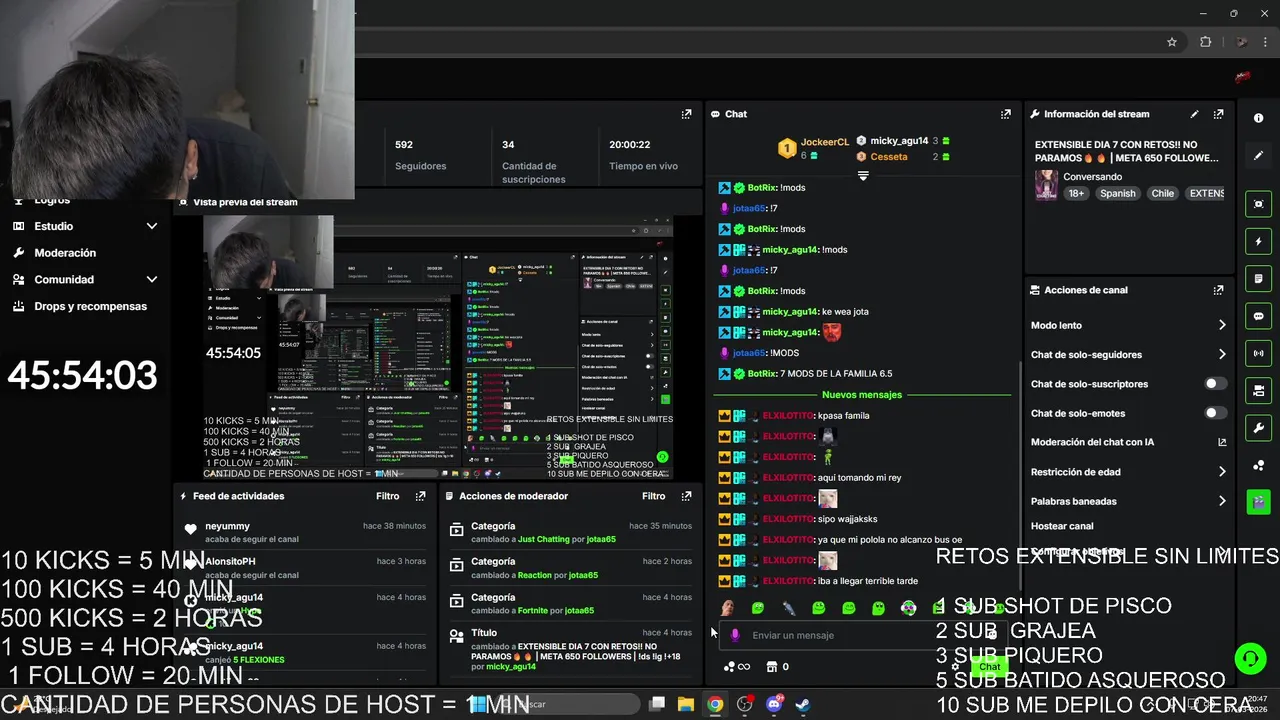Viewport: 1280px width, 720px height.
Task: Click the 18+ stream tag
Action: coord(1076,194)
